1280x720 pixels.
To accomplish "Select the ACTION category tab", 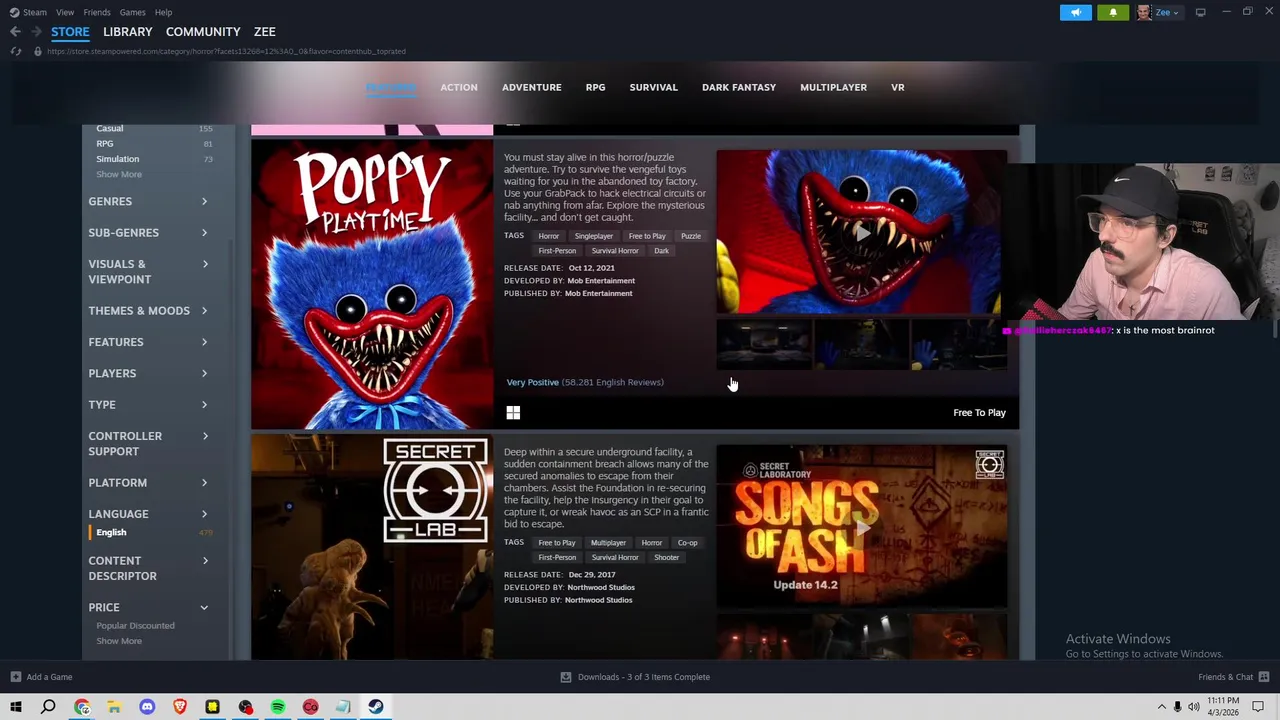I will [459, 88].
